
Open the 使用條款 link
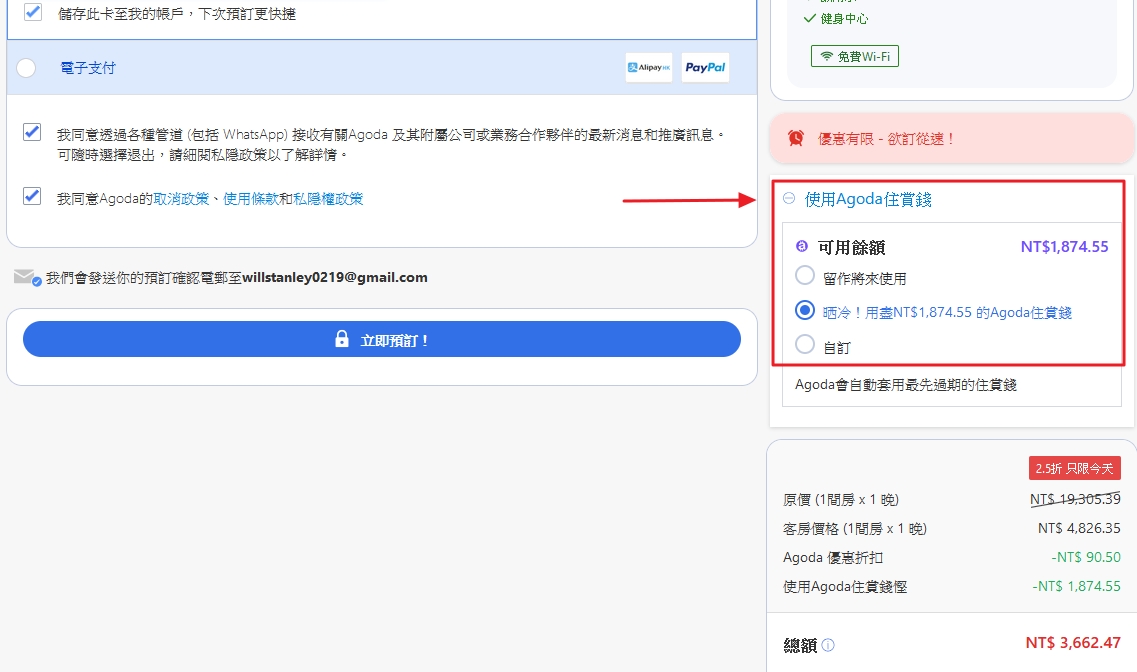251,199
